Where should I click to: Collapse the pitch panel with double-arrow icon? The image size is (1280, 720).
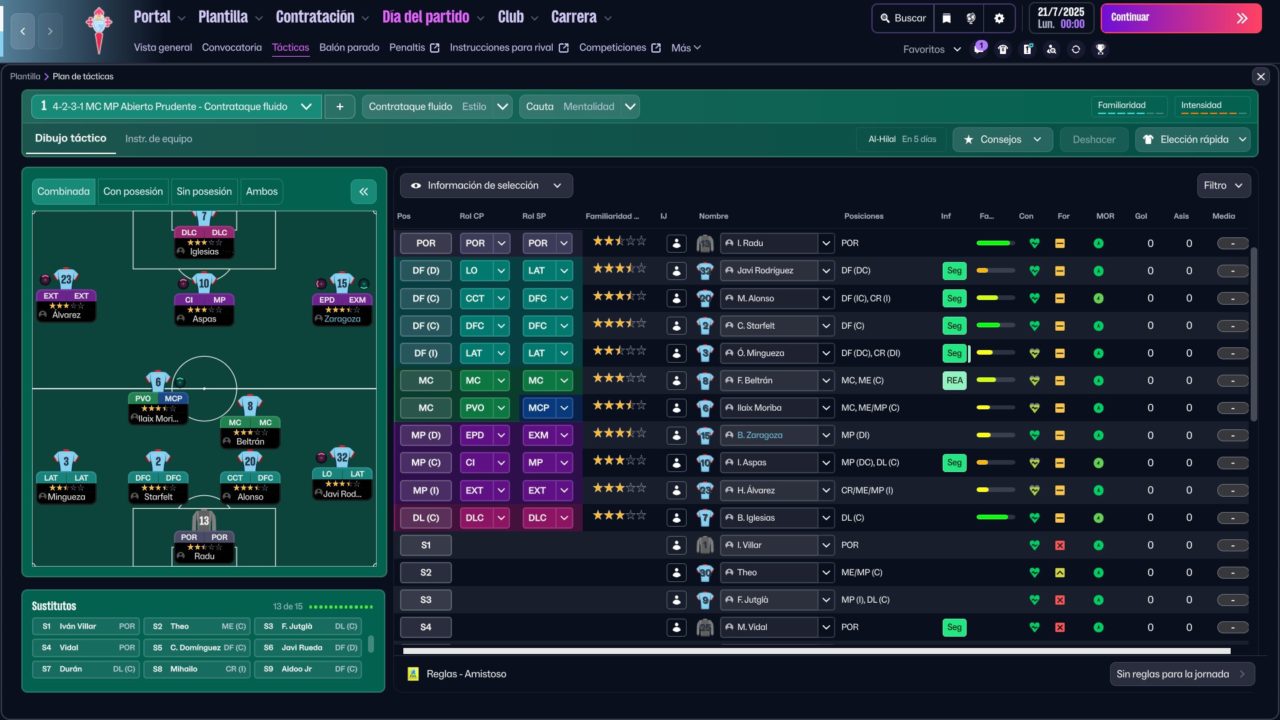tap(363, 191)
